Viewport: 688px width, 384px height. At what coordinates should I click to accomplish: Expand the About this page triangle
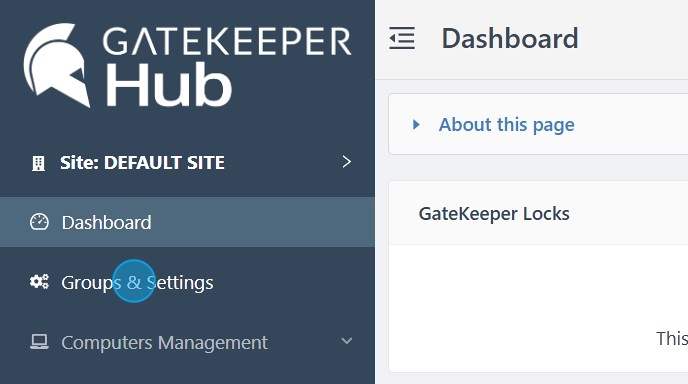pos(416,125)
